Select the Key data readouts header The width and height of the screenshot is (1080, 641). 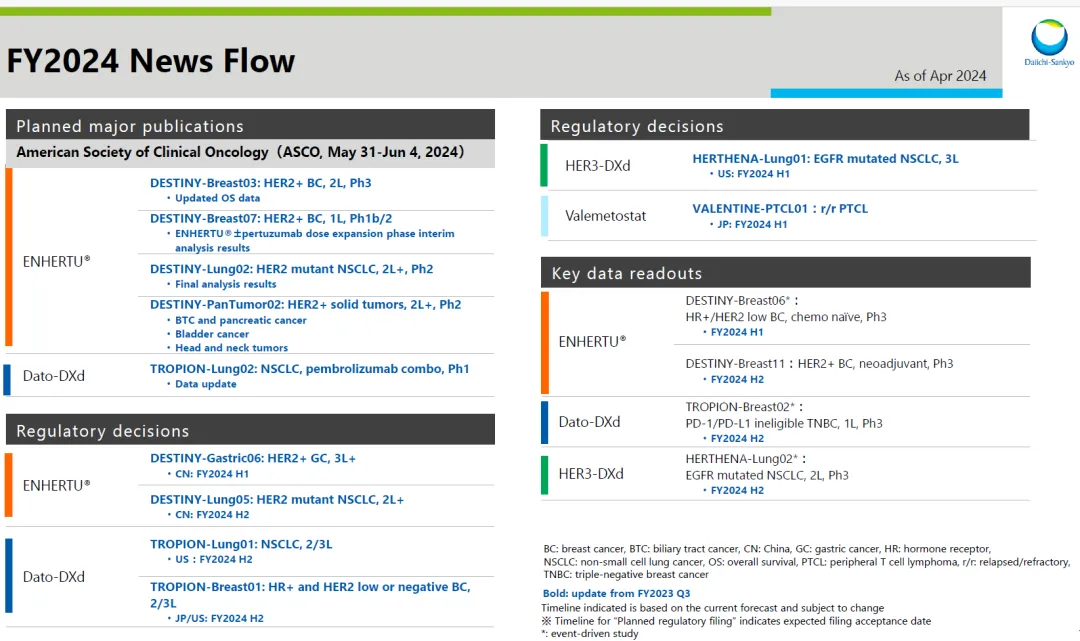(x=627, y=273)
